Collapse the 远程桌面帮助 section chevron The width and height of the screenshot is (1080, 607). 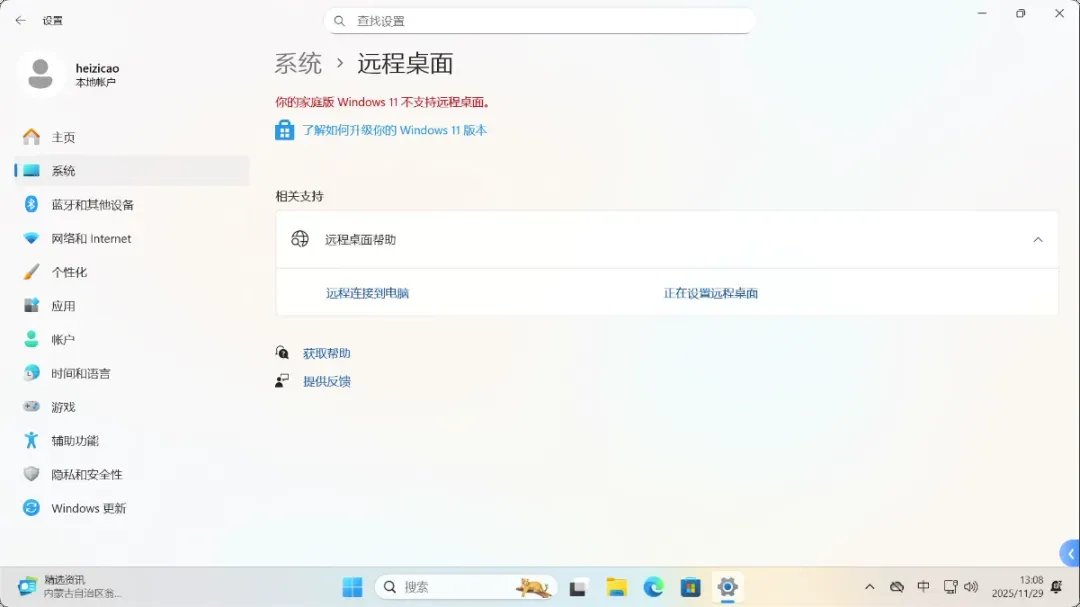point(1037,239)
